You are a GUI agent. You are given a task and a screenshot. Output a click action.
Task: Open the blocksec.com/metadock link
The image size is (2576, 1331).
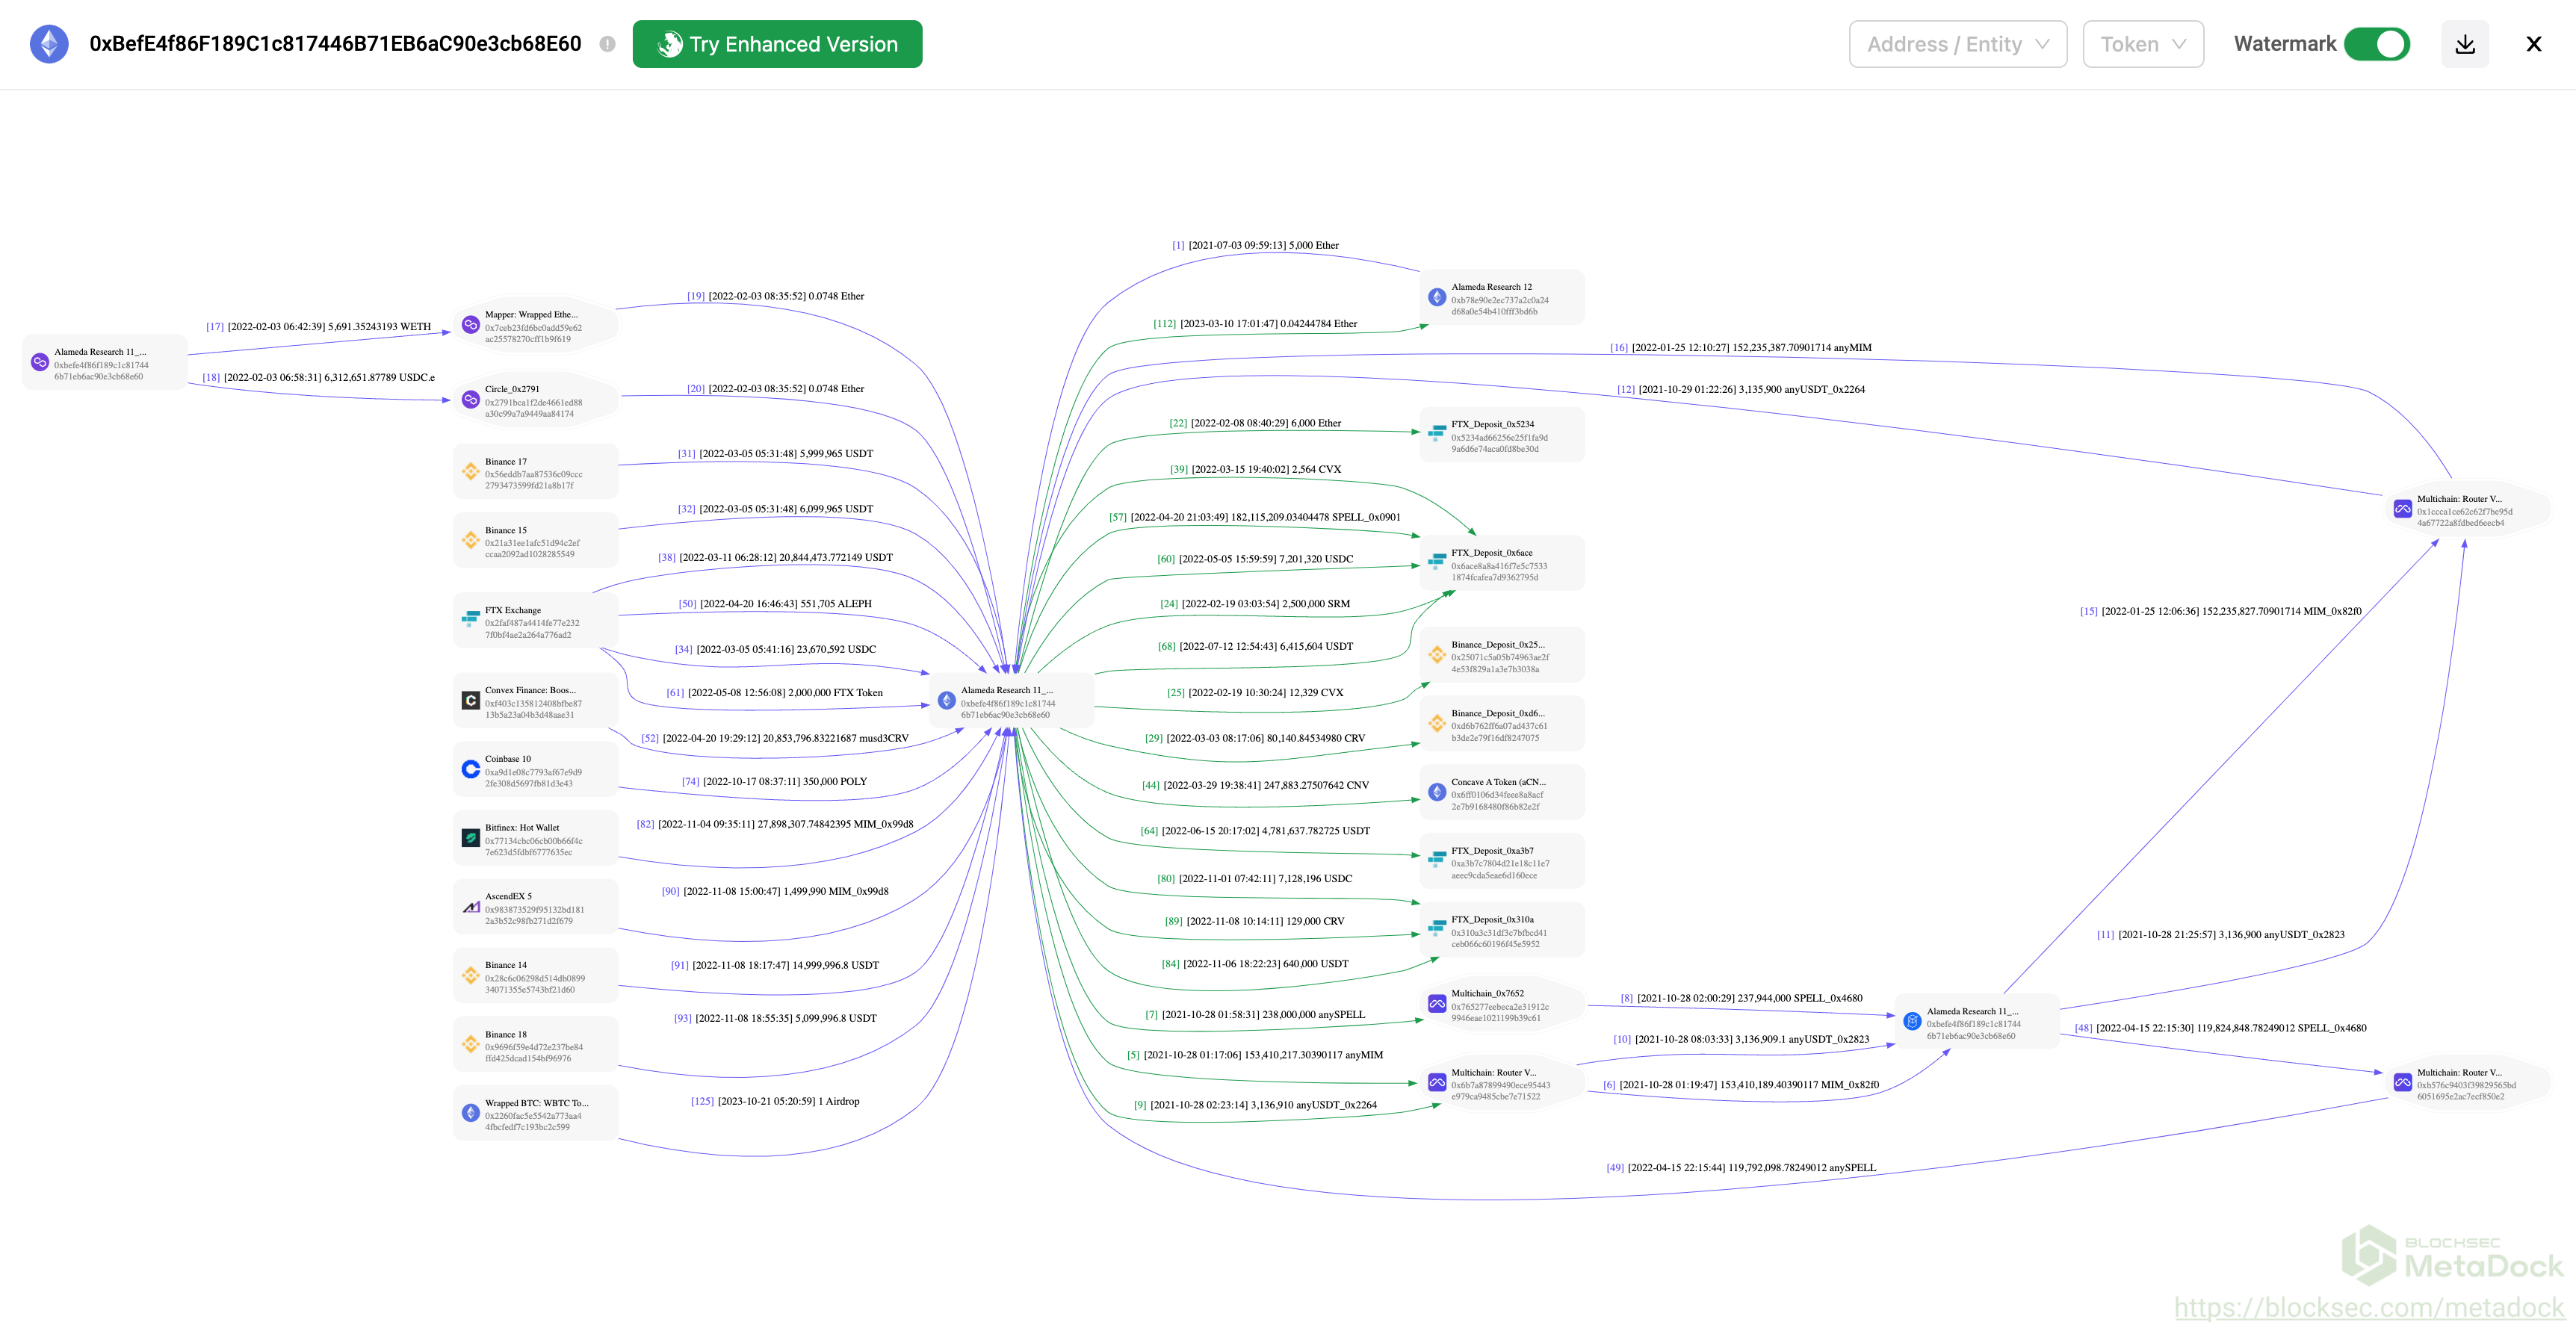pos(2368,1307)
